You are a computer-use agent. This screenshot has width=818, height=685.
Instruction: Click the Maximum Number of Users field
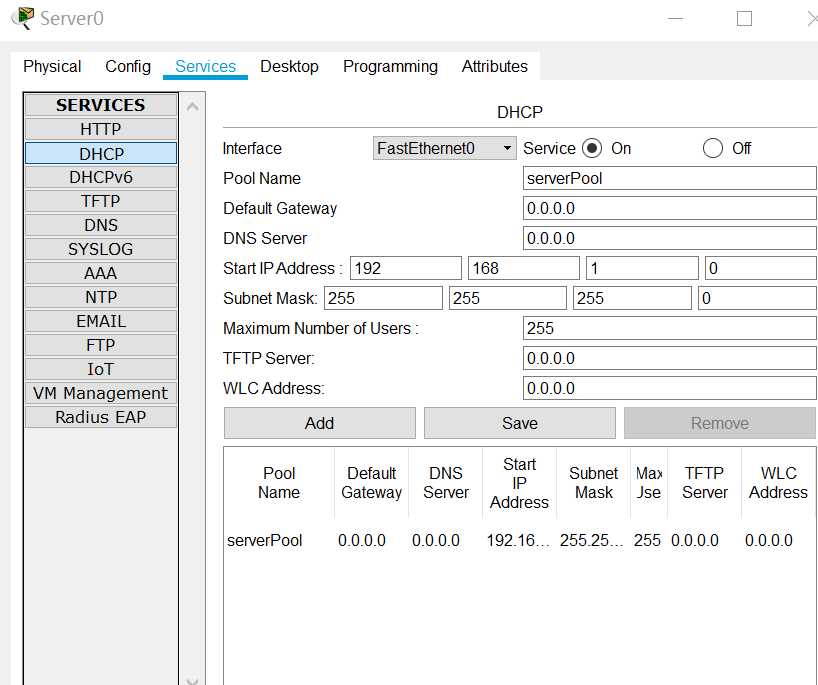click(x=670, y=328)
